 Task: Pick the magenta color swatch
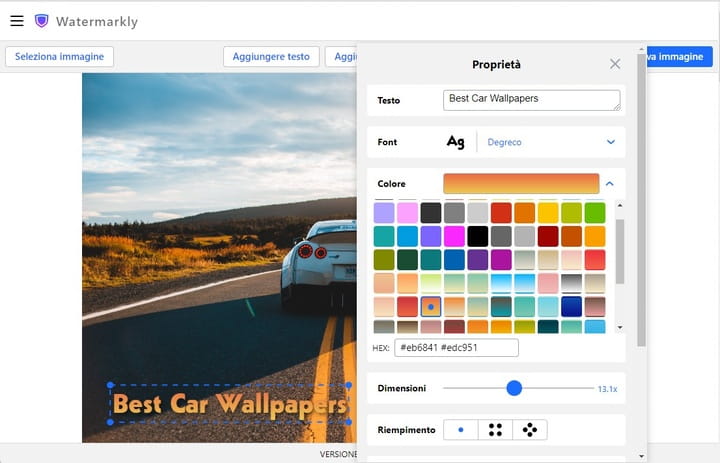[454, 236]
